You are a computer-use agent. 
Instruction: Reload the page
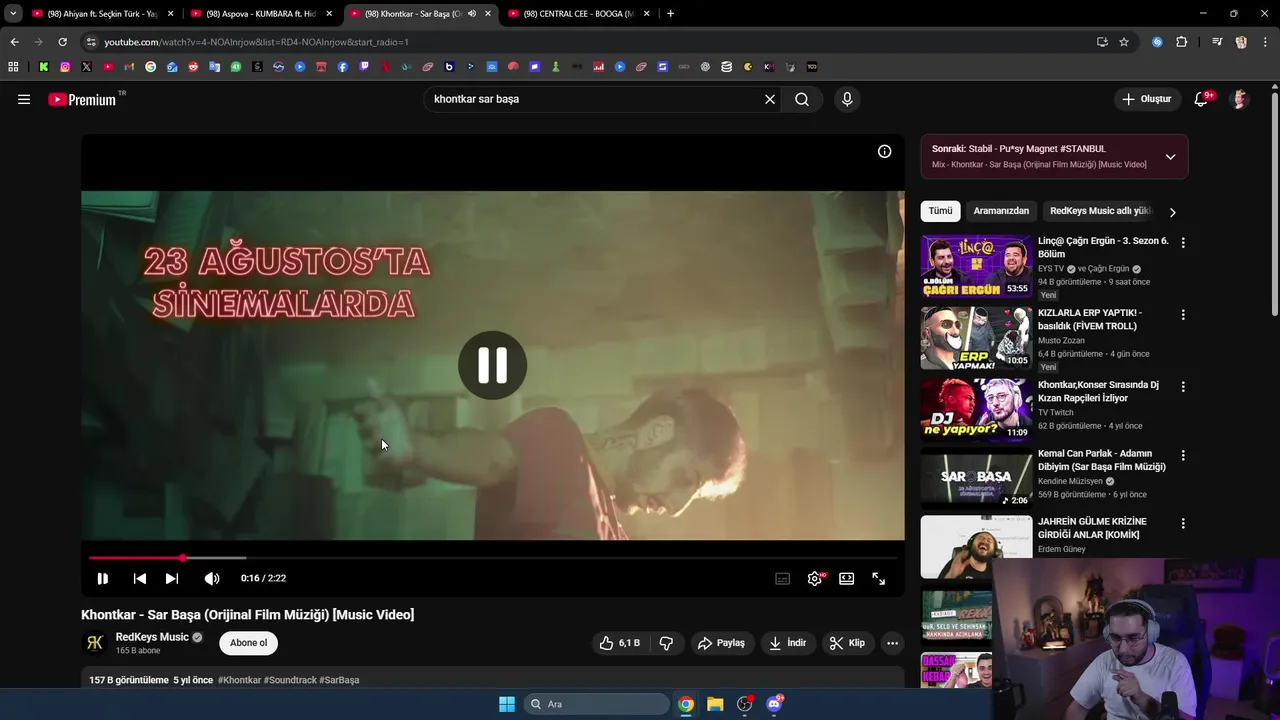(62, 42)
